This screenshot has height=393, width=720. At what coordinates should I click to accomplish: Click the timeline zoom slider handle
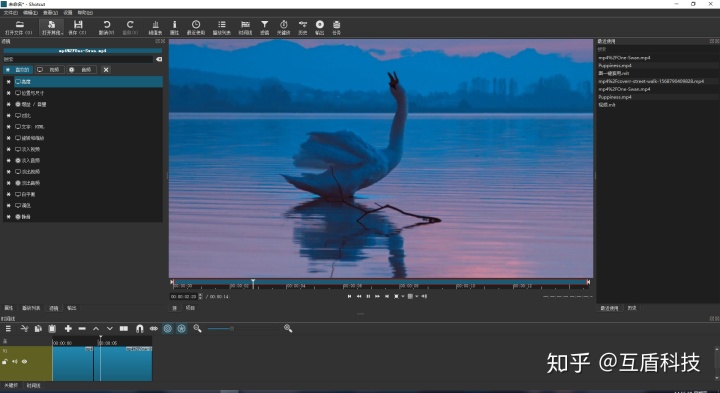[x=232, y=328]
